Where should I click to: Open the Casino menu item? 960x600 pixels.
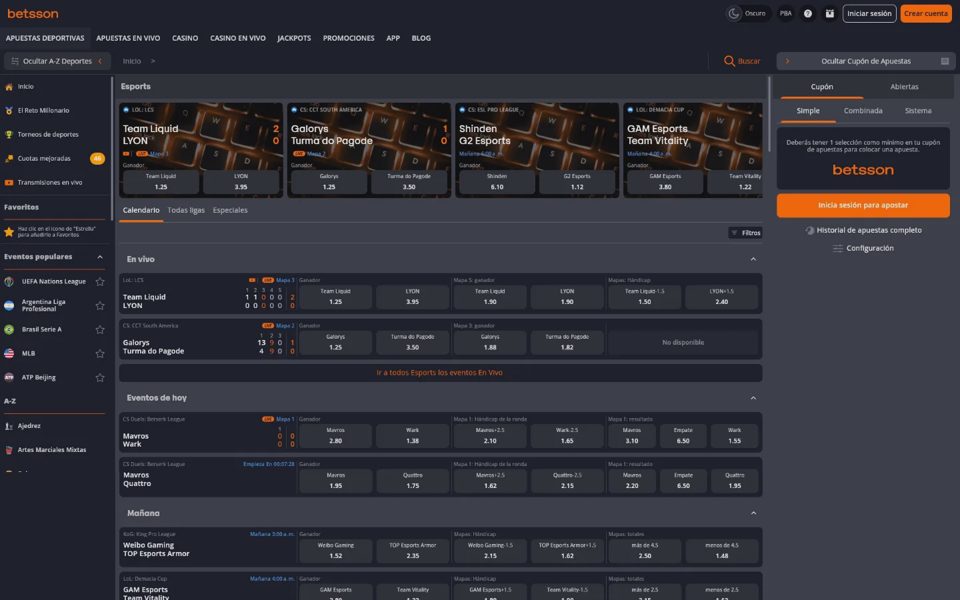[x=185, y=38]
